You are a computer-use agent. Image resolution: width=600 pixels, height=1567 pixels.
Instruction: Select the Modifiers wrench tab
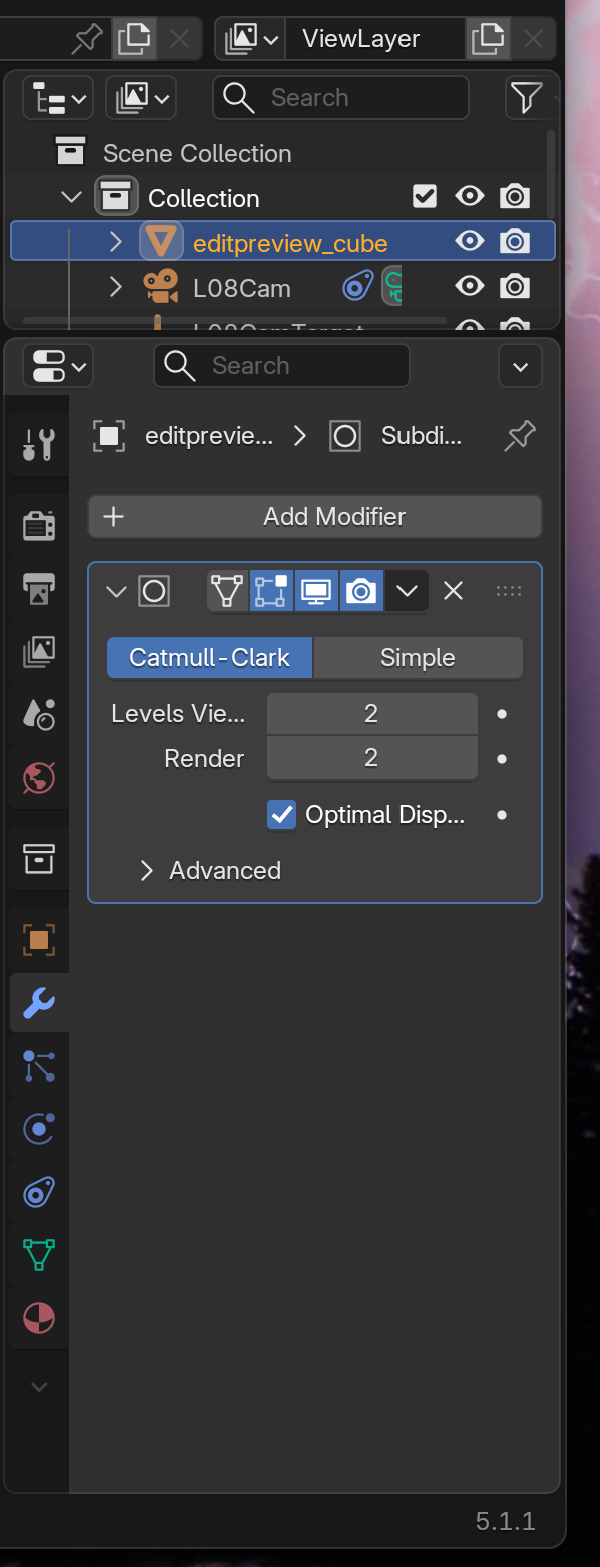click(x=39, y=1003)
